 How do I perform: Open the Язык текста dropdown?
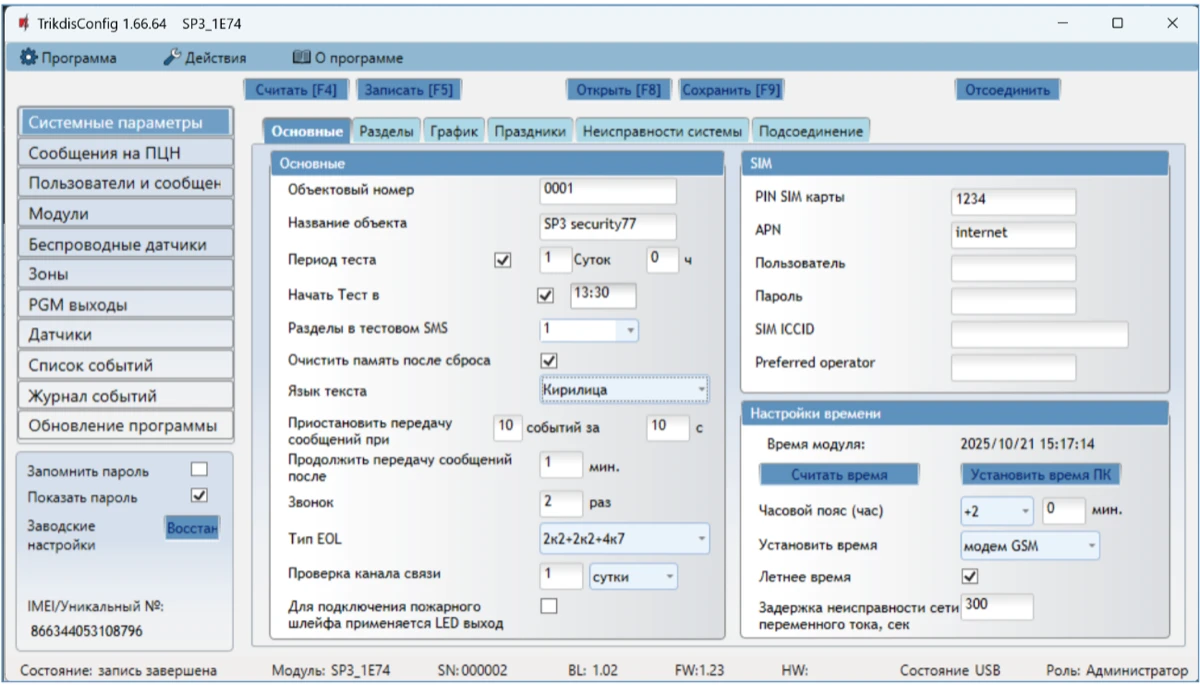click(x=624, y=389)
